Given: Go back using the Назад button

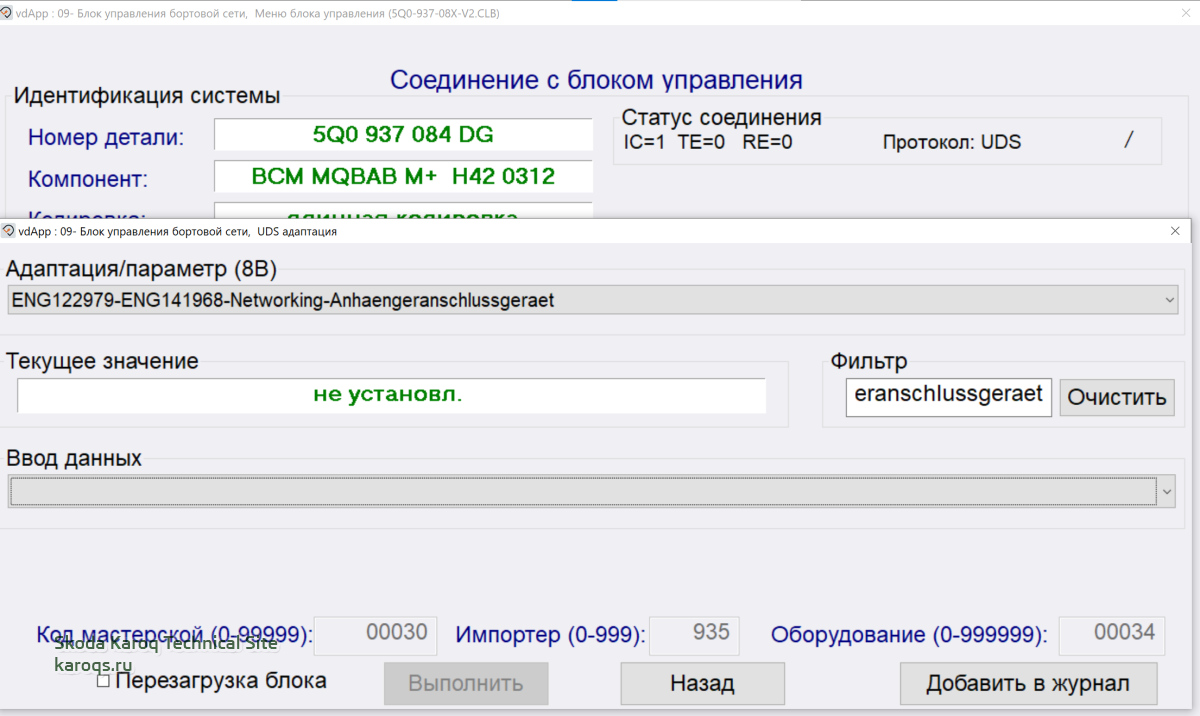Looking at the screenshot, I should tap(702, 684).
